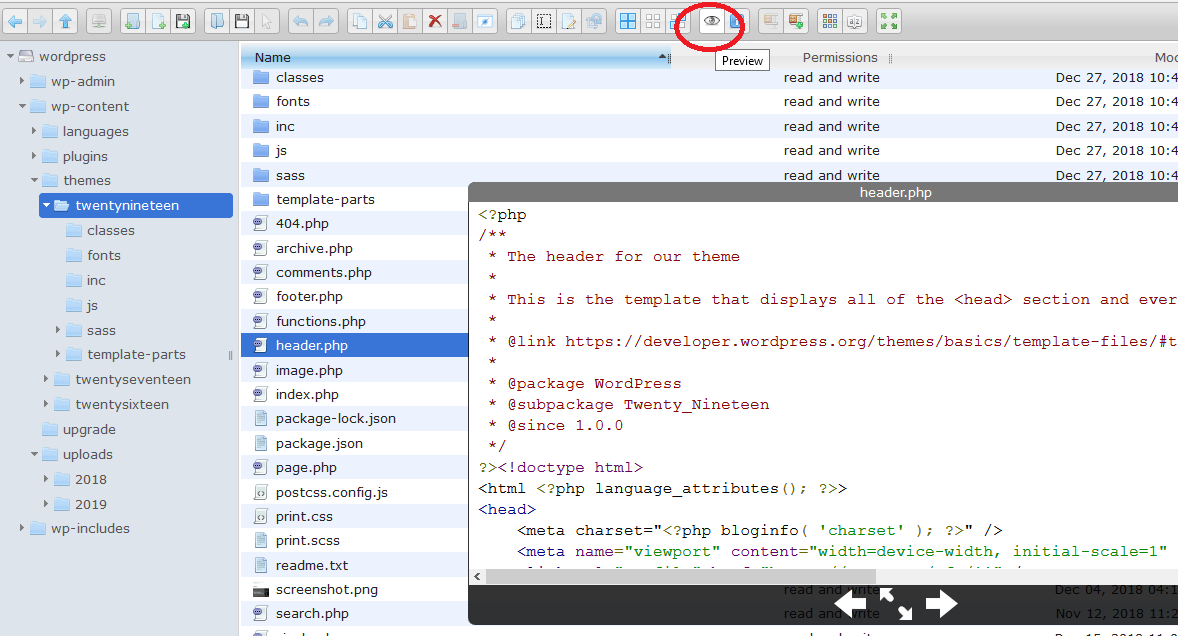Sort by the Permissions column header
This screenshot has width=1178, height=636.
tap(839, 57)
